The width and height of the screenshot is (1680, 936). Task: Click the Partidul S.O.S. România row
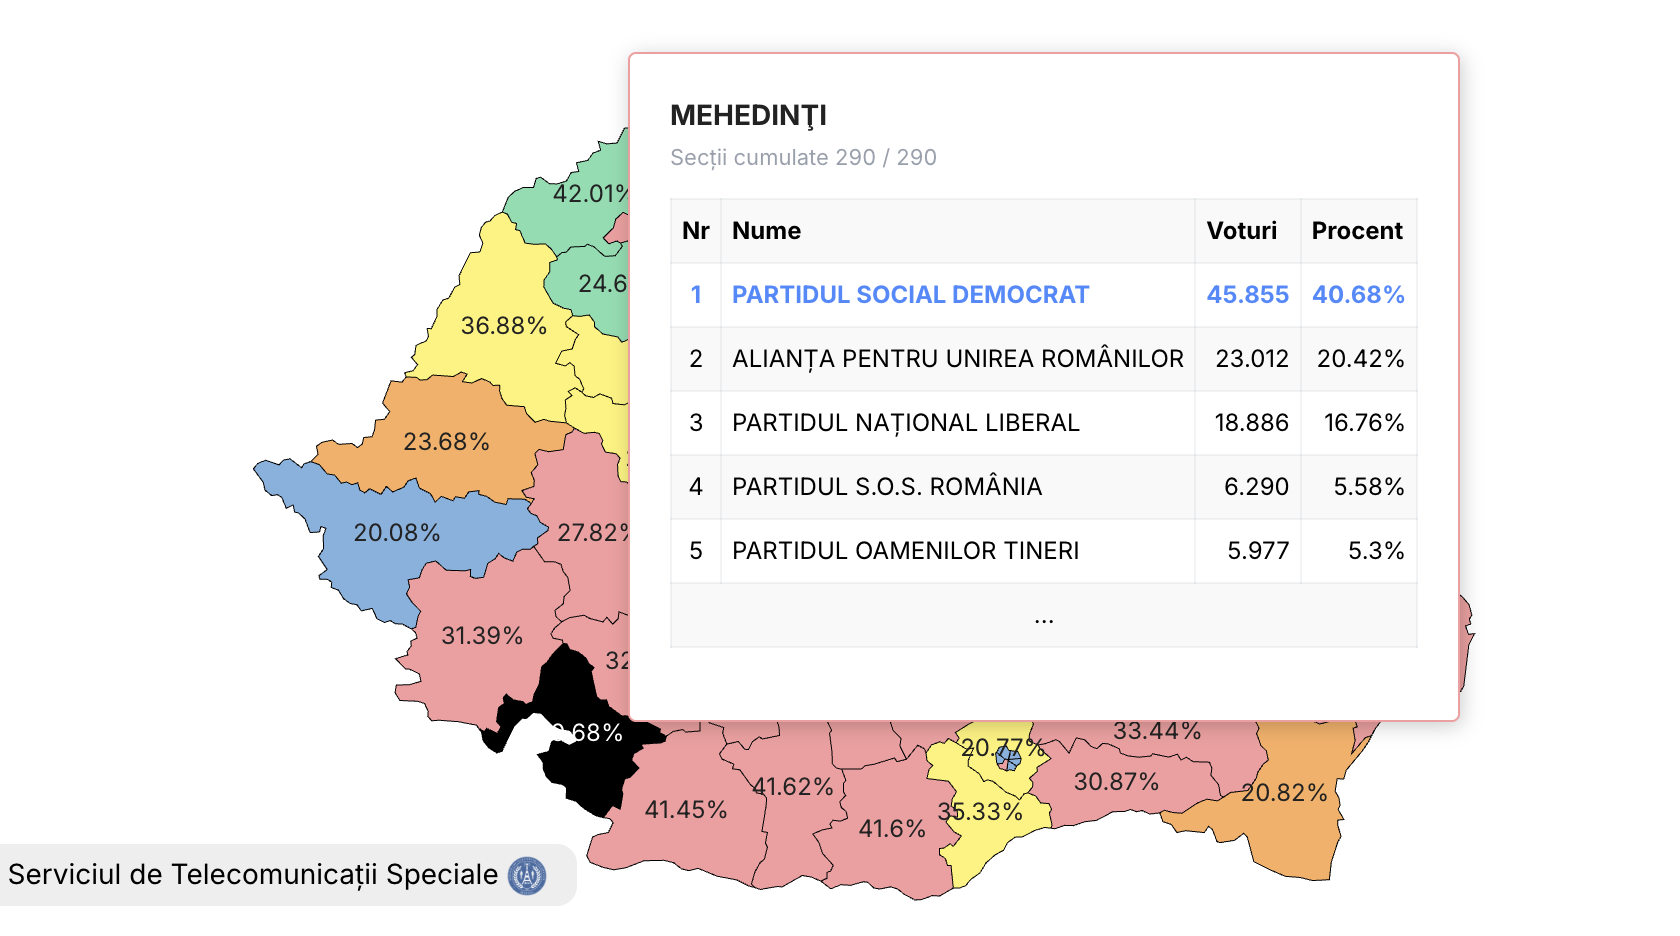point(886,487)
